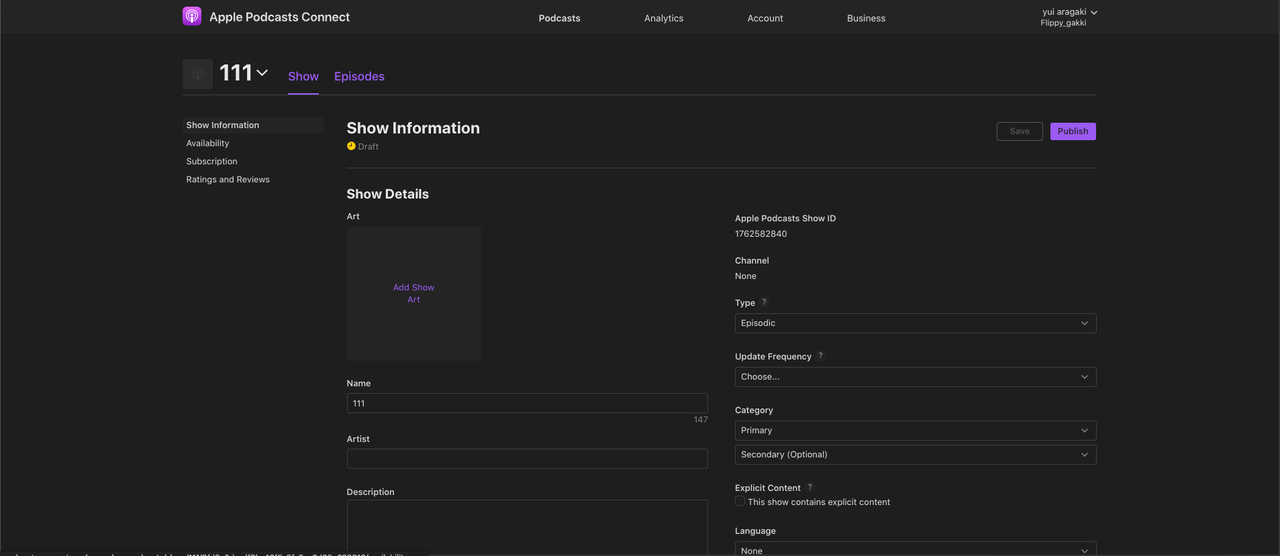This screenshot has width=1280, height=556.
Task: Open the show switcher chevron next to 111
Action: [x=262, y=73]
